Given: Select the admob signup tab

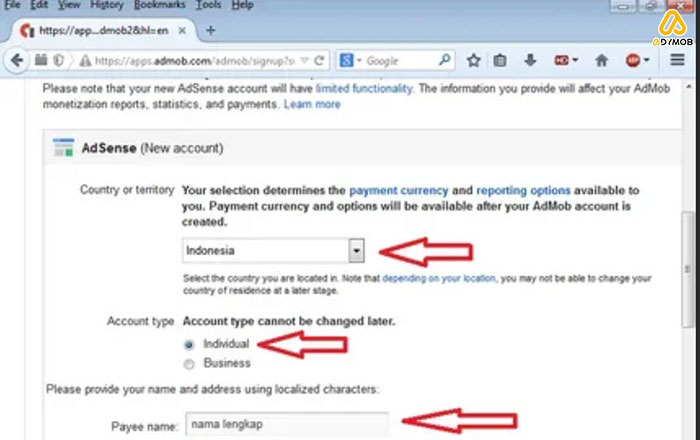Looking at the screenshot, I should click(104, 30).
